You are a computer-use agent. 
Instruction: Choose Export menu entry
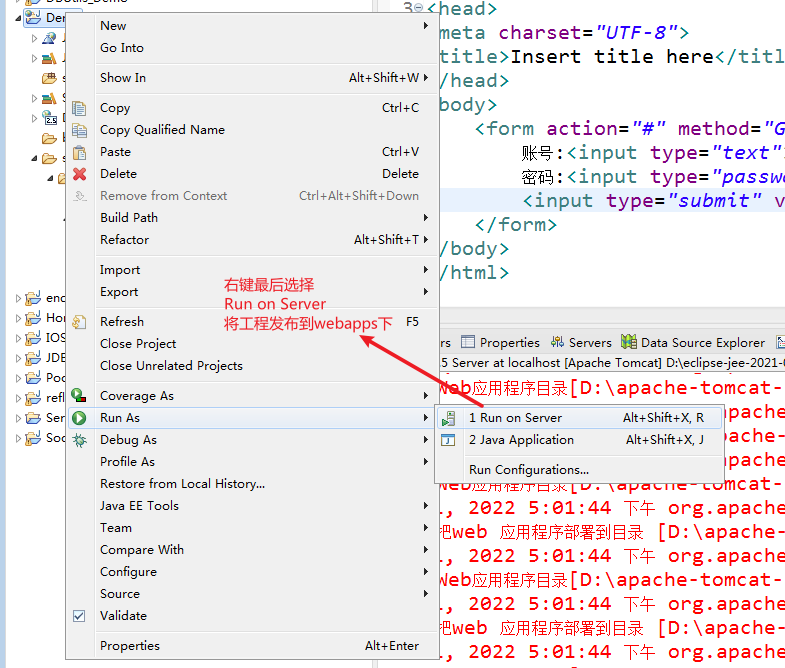point(252,292)
